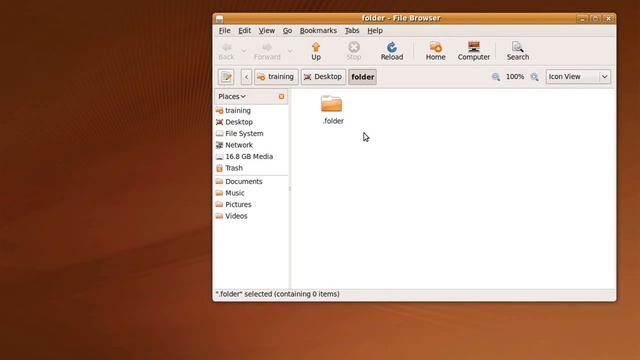640x360 pixels.
Task: Open the Forward history dropdown arrow
Action: [290, 51]
